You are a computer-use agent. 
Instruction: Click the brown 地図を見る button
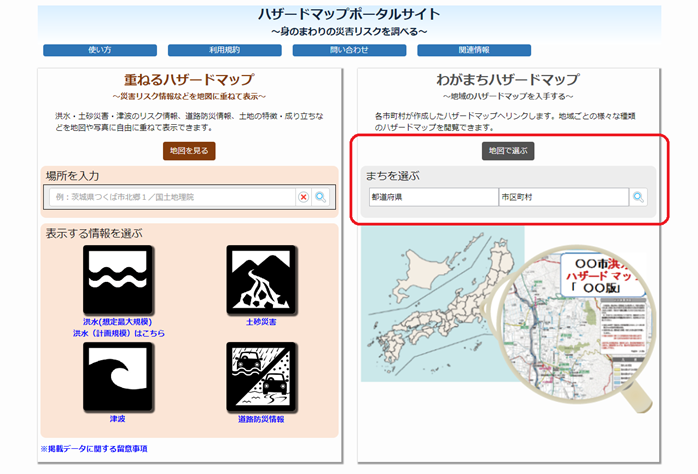pyautogui.click(x=189, y=151)
